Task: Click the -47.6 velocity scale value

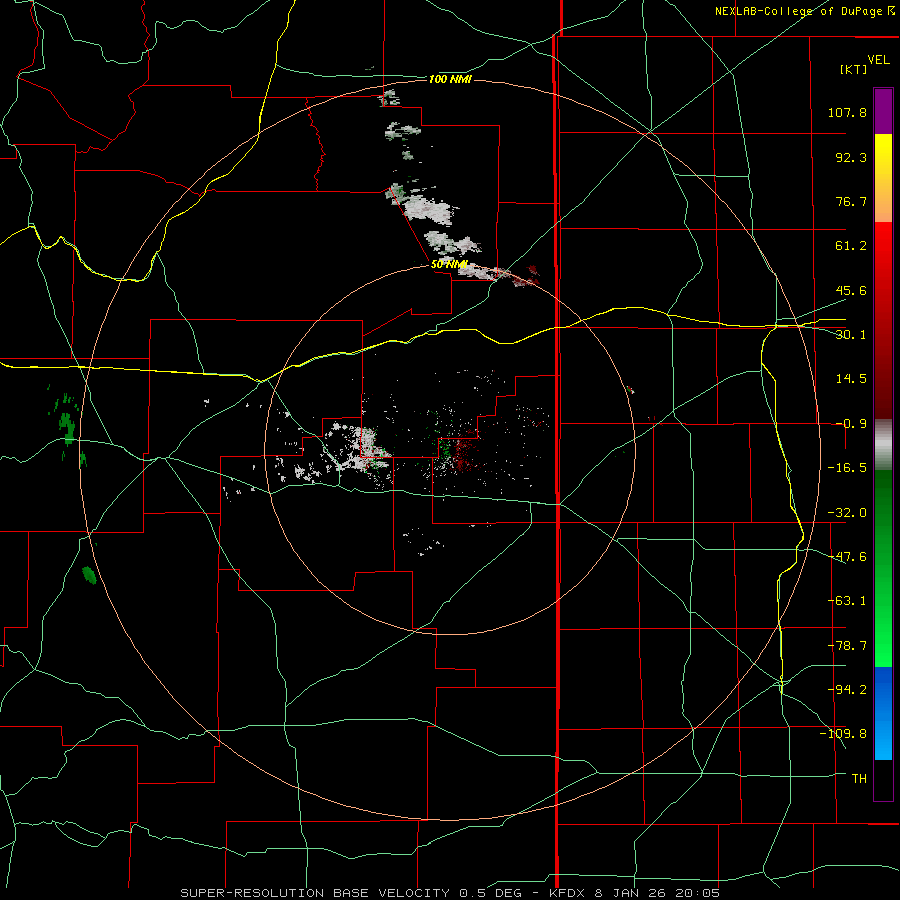Action: [x=847, y=557]
